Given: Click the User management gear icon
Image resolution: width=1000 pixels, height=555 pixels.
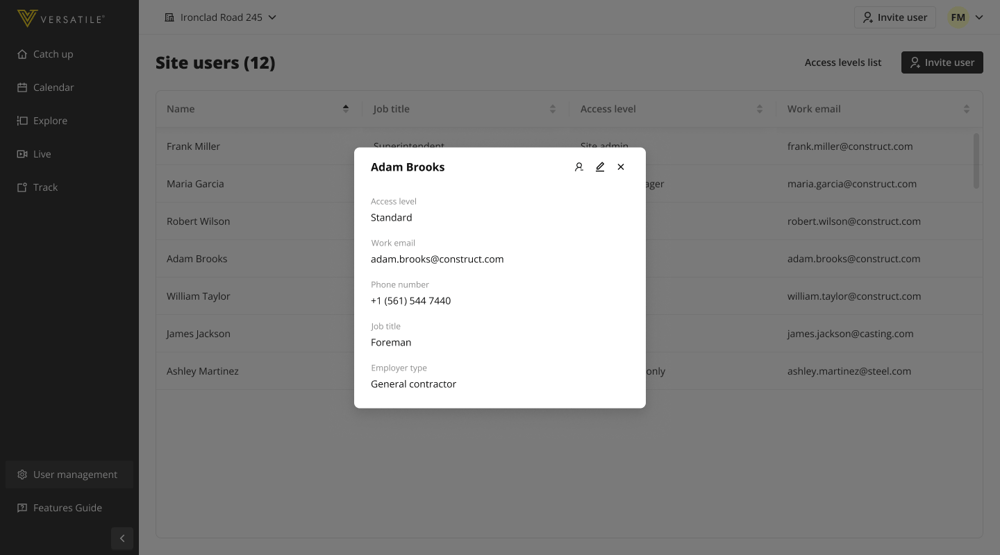Looking at the screenshot, I should (x=22, y=475).
